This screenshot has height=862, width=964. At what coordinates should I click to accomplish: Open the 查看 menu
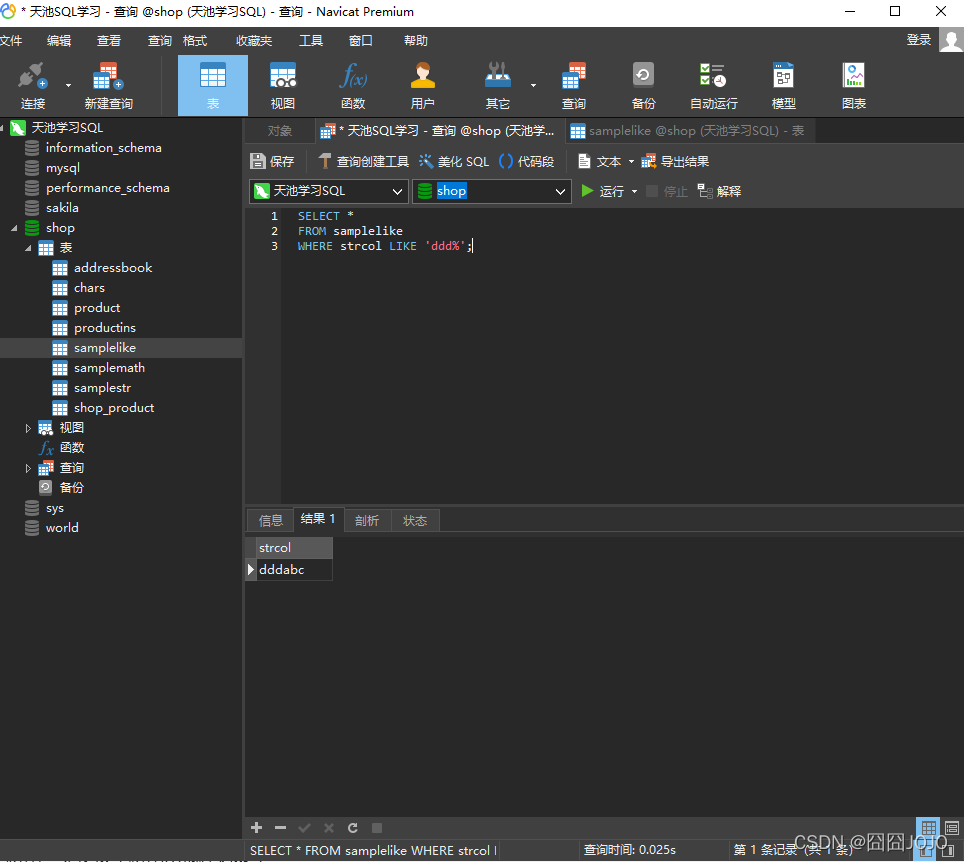tap(109, 41)
